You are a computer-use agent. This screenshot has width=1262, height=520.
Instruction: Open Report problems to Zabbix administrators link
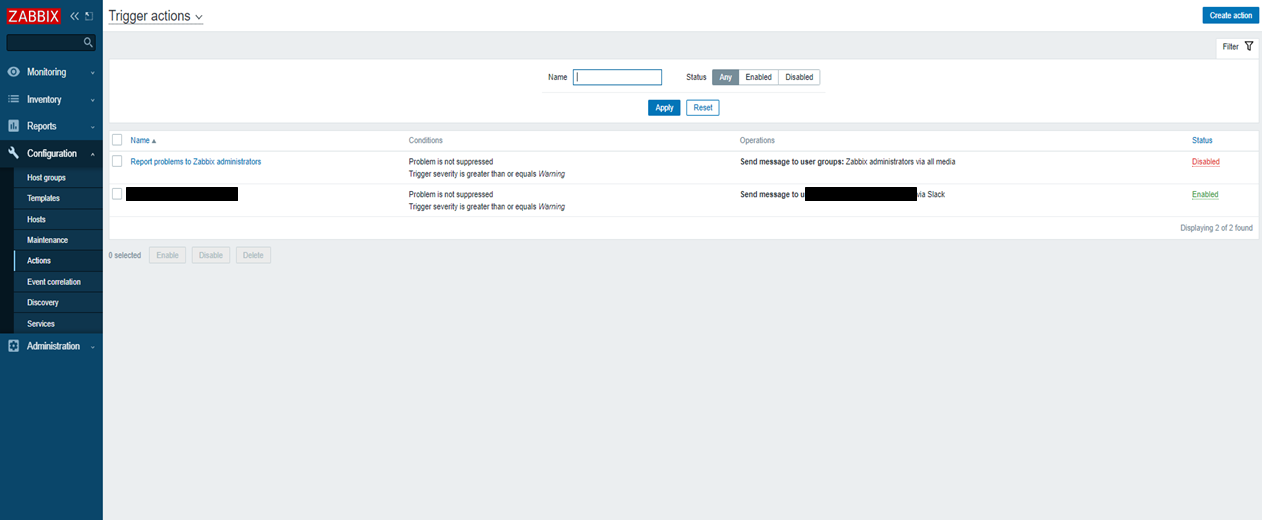pyautogui.click(x=196, y=161)
